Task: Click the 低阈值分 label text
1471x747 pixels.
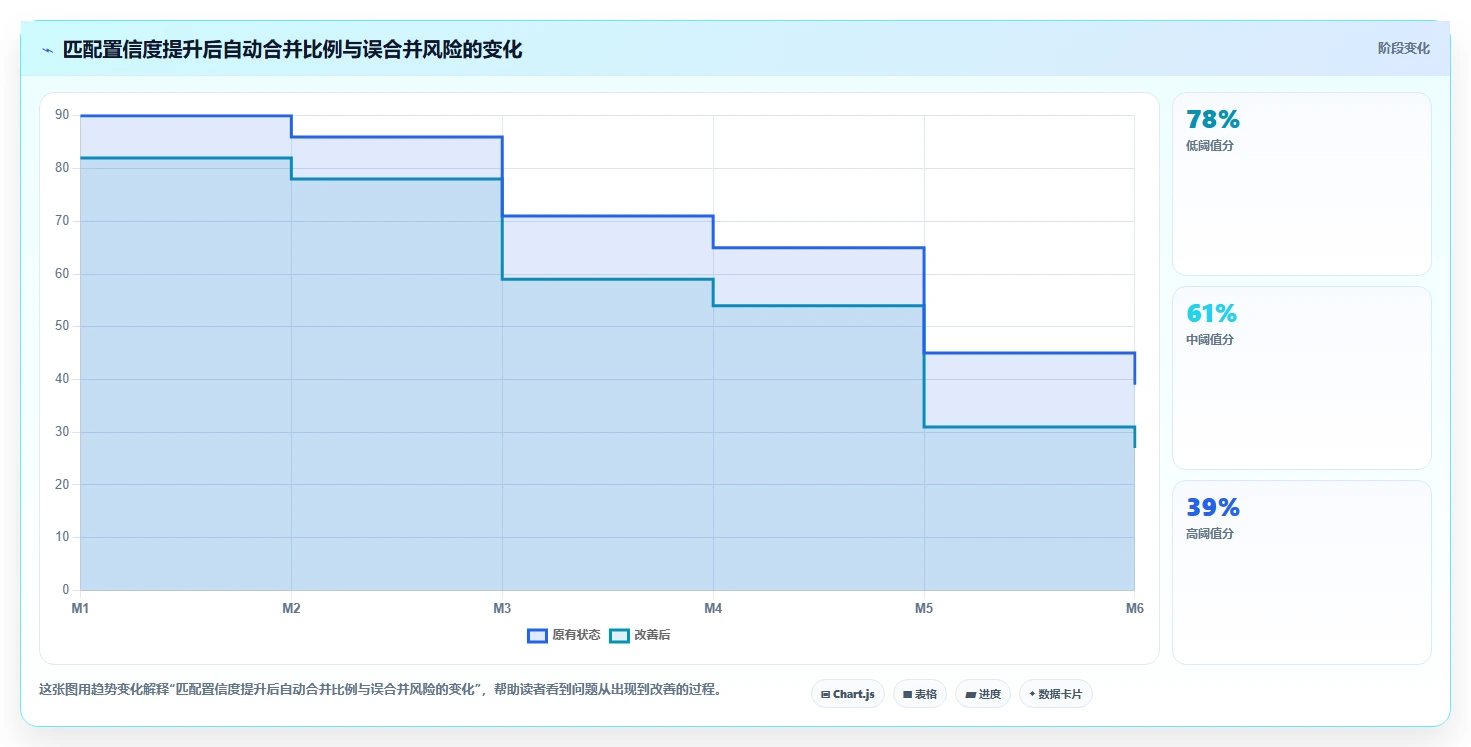Action: click(1210, 146)
